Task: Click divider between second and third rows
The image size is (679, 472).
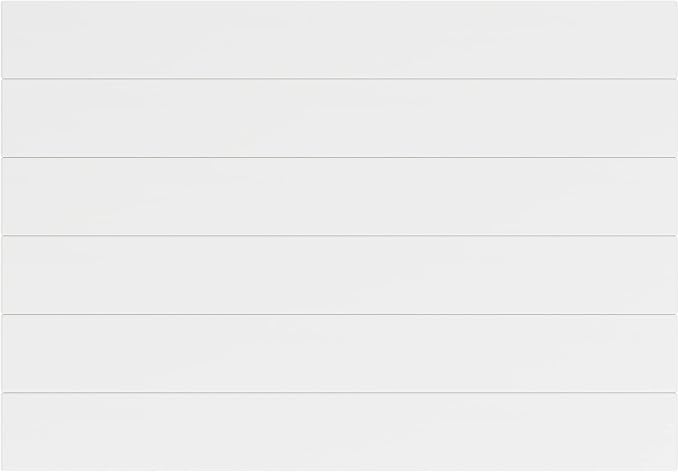Action: pyautogui.click(x=340, y=157)
